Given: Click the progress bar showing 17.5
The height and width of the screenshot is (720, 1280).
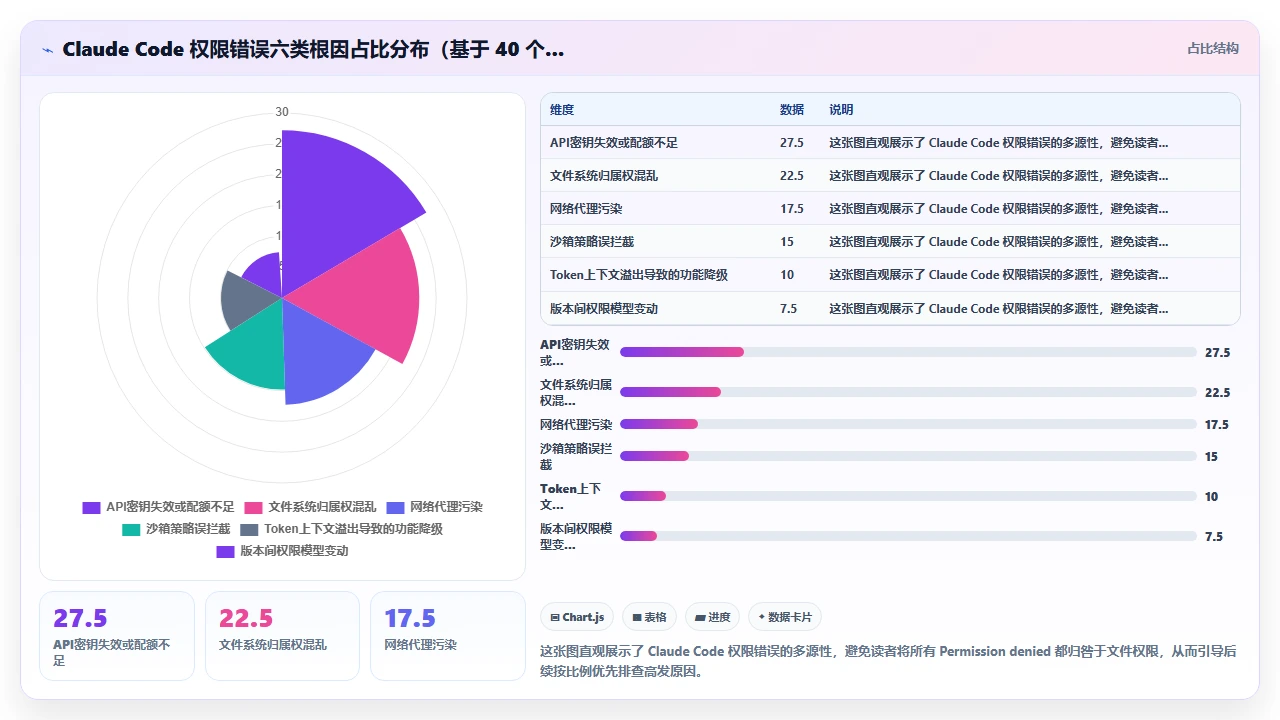Looking at the screenshot, I should pyautogui.click(x=908, y=424).
